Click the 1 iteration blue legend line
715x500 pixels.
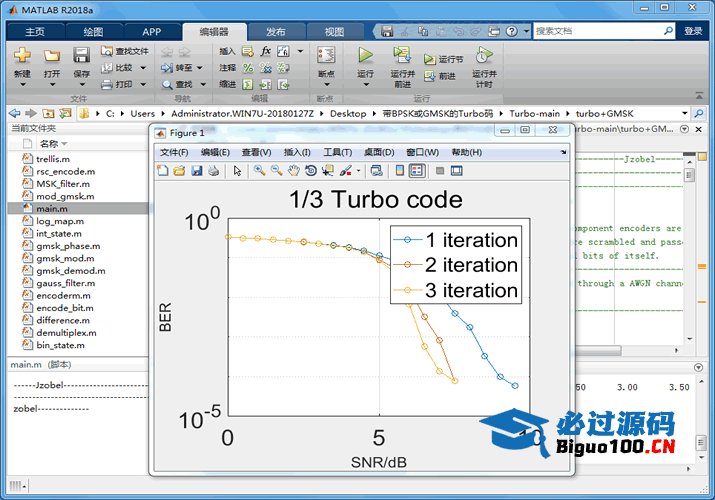tap(407, 240)
